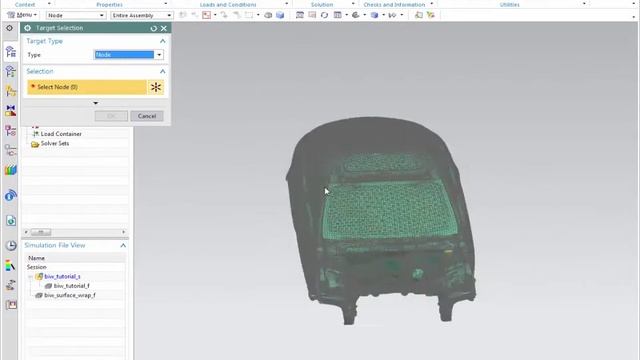Click the red-framed selection icon in toolbar
Image resolution: width=640 pixels, height=360 pixels.
(x=207, y=15)
